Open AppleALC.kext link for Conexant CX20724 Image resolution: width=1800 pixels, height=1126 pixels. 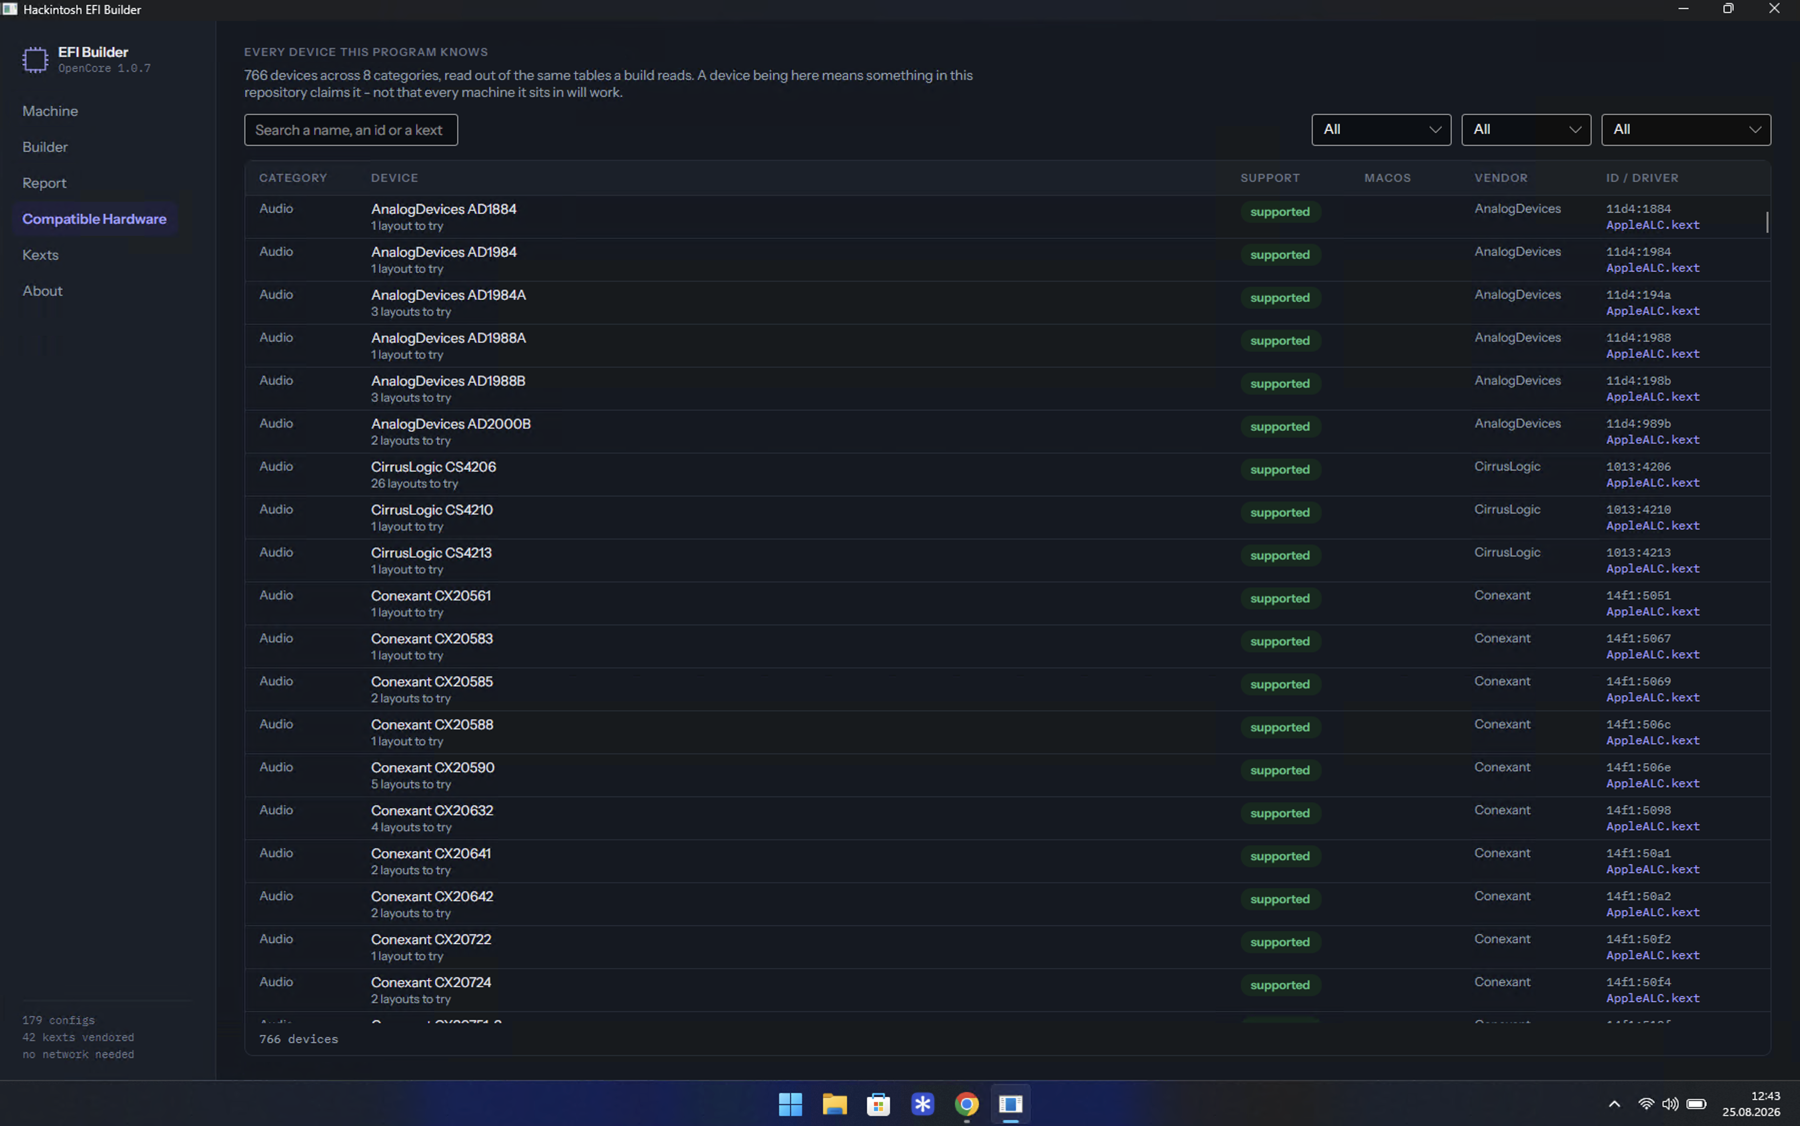(1653, 999)
